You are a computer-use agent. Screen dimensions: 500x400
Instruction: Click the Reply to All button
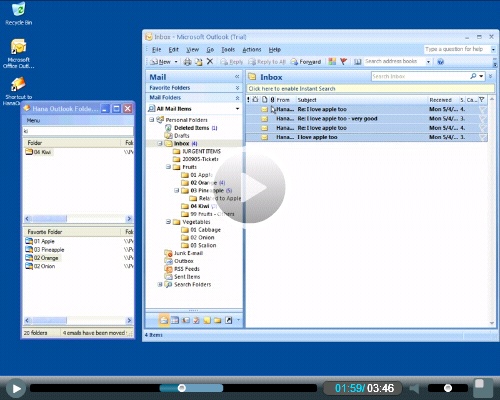click(267, 62)
